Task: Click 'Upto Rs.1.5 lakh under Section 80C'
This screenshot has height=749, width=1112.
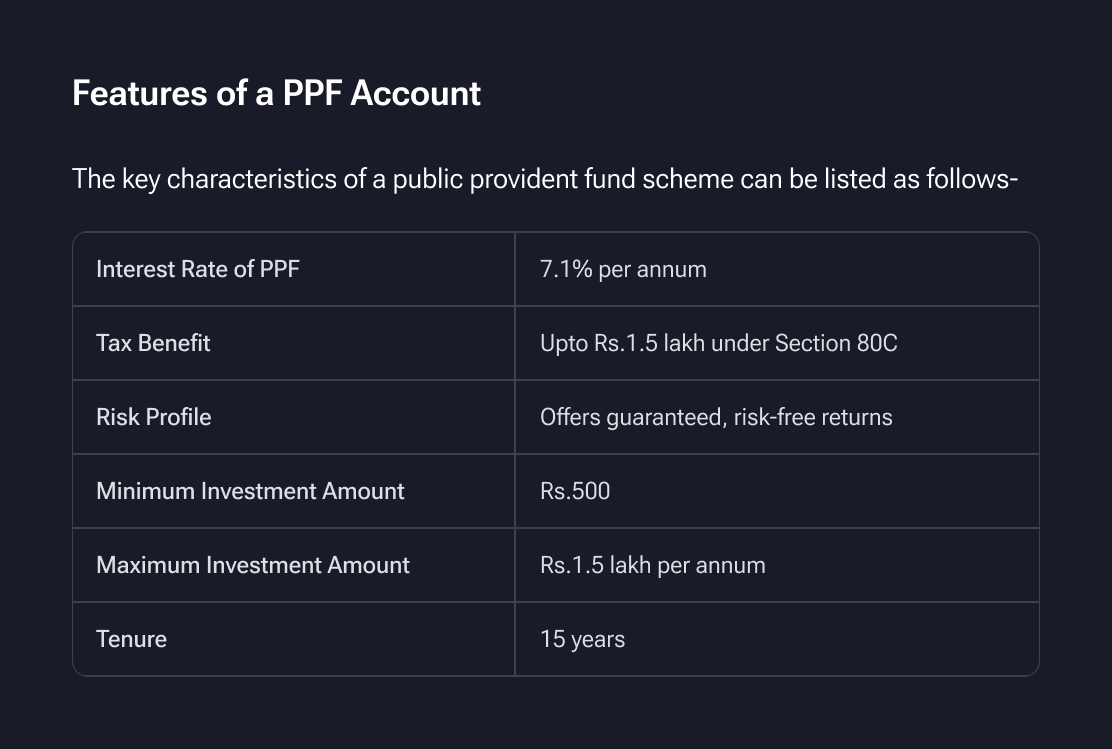Action: coord(718,343)
